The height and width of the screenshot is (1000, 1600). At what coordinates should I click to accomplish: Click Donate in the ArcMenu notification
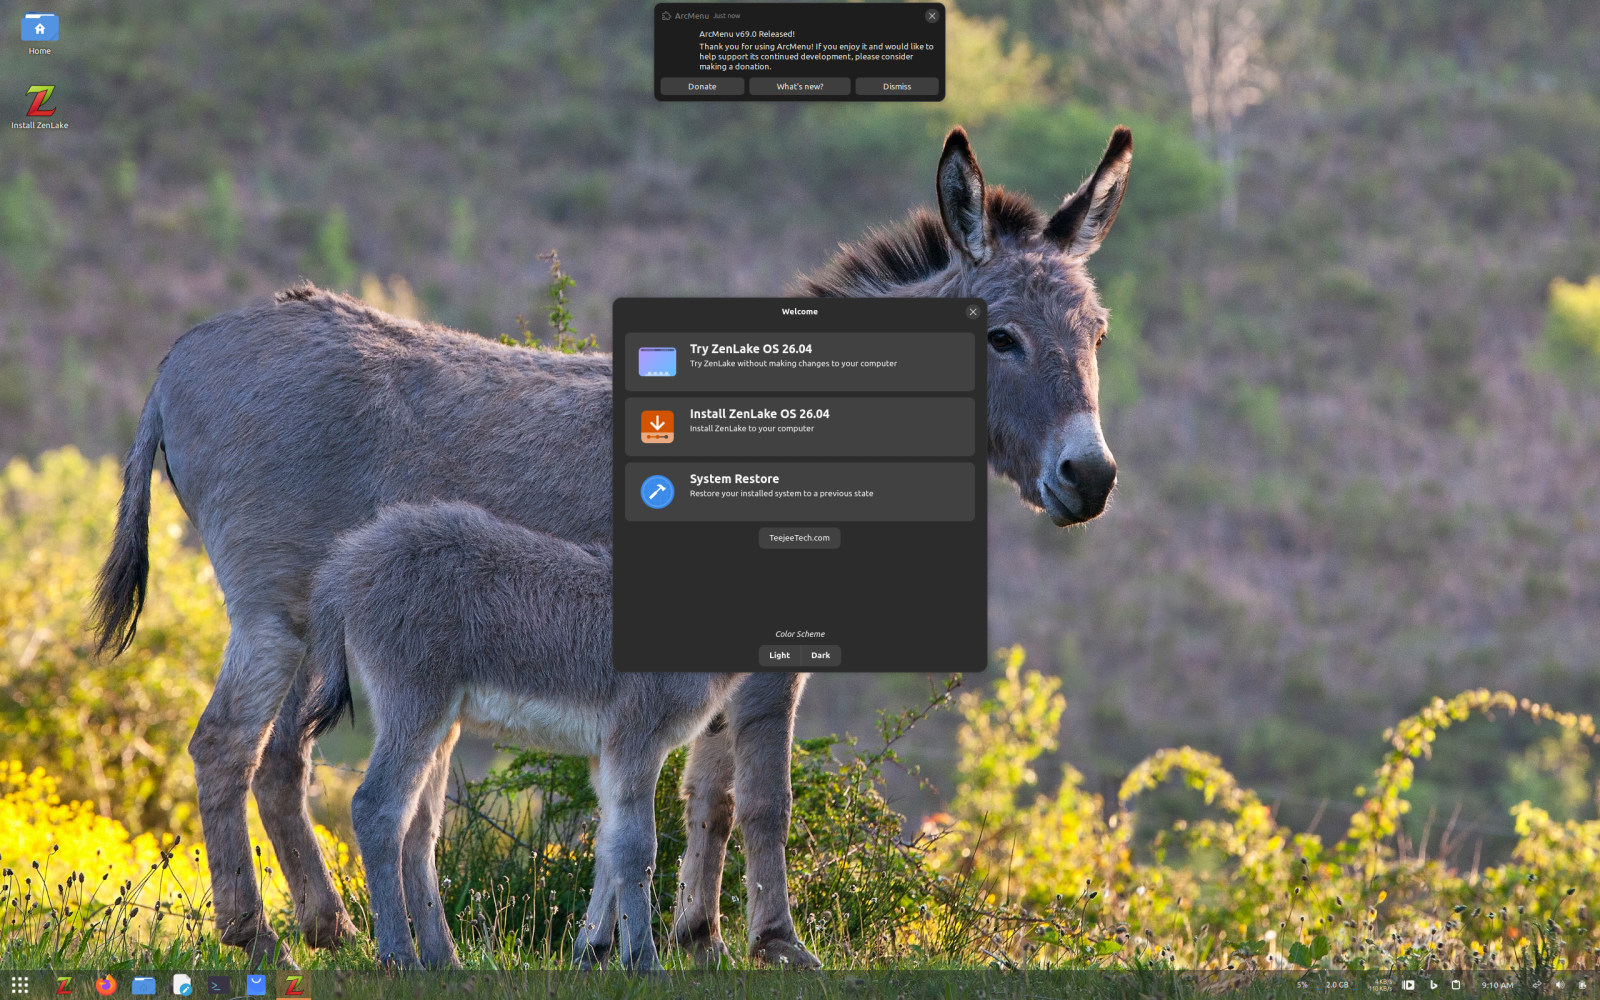[702, 87]
